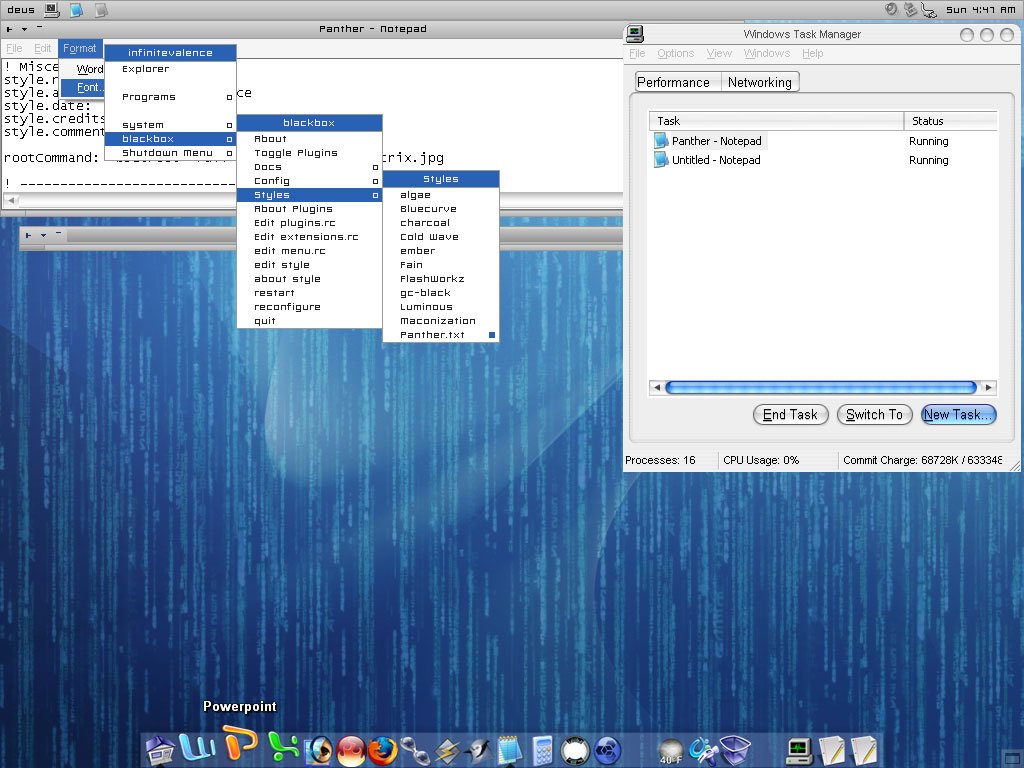Launch the green Excel dock icon

pos(283,748)
